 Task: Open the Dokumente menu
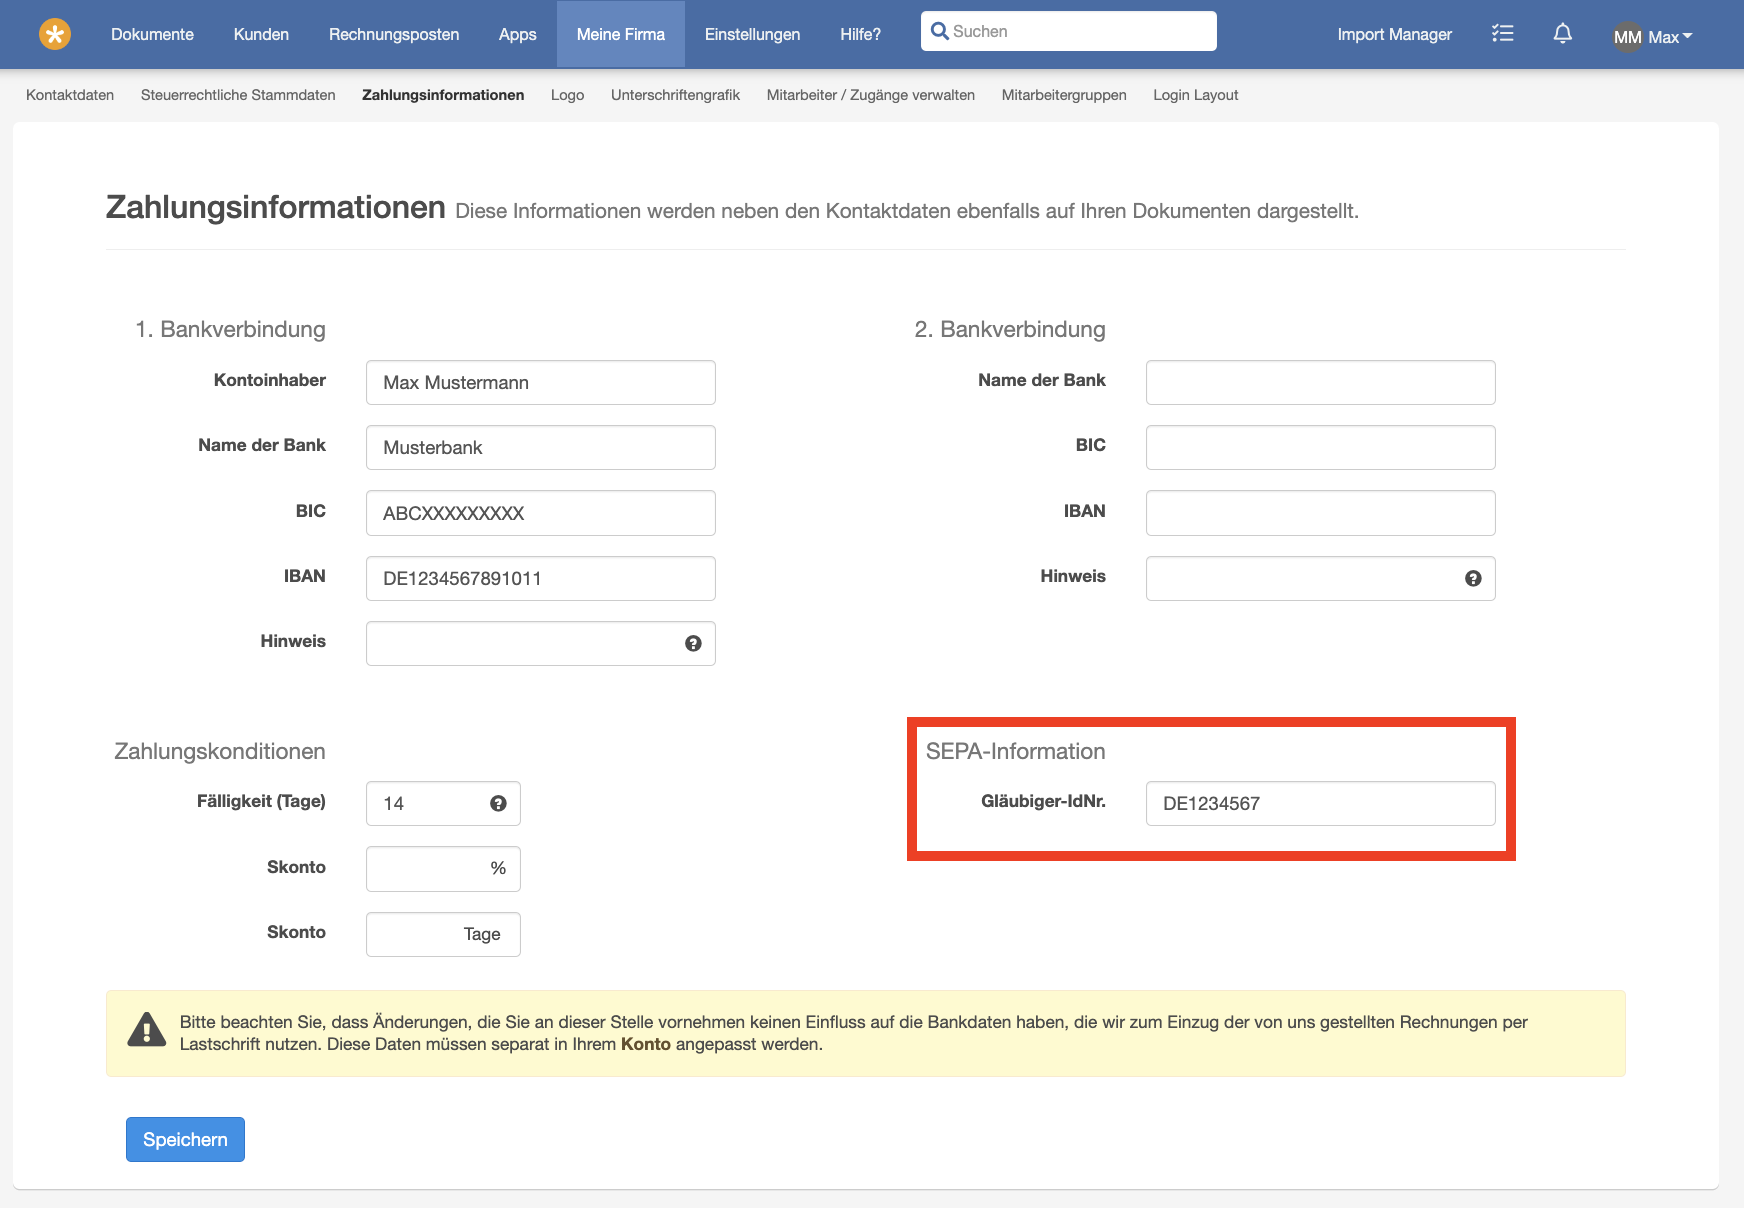point(152,34)
